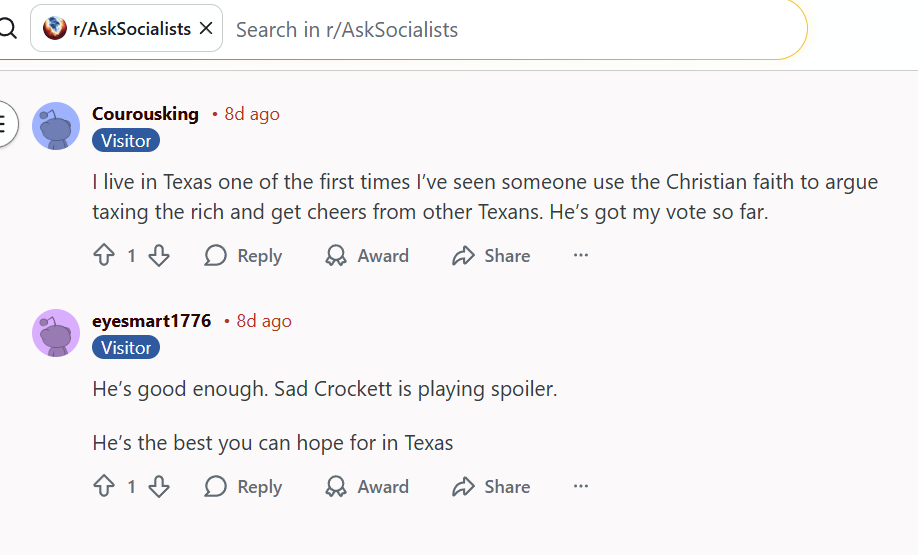This screenshot has height=555, width=918.
Task: Open sidebar hamburger menu
Action: [x=4, y=125]
